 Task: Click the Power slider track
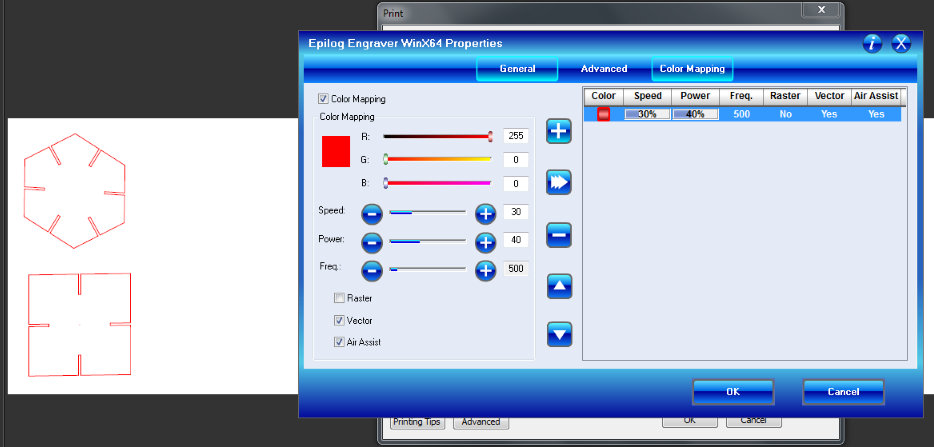pyautogui.click(x=428, y=241)
